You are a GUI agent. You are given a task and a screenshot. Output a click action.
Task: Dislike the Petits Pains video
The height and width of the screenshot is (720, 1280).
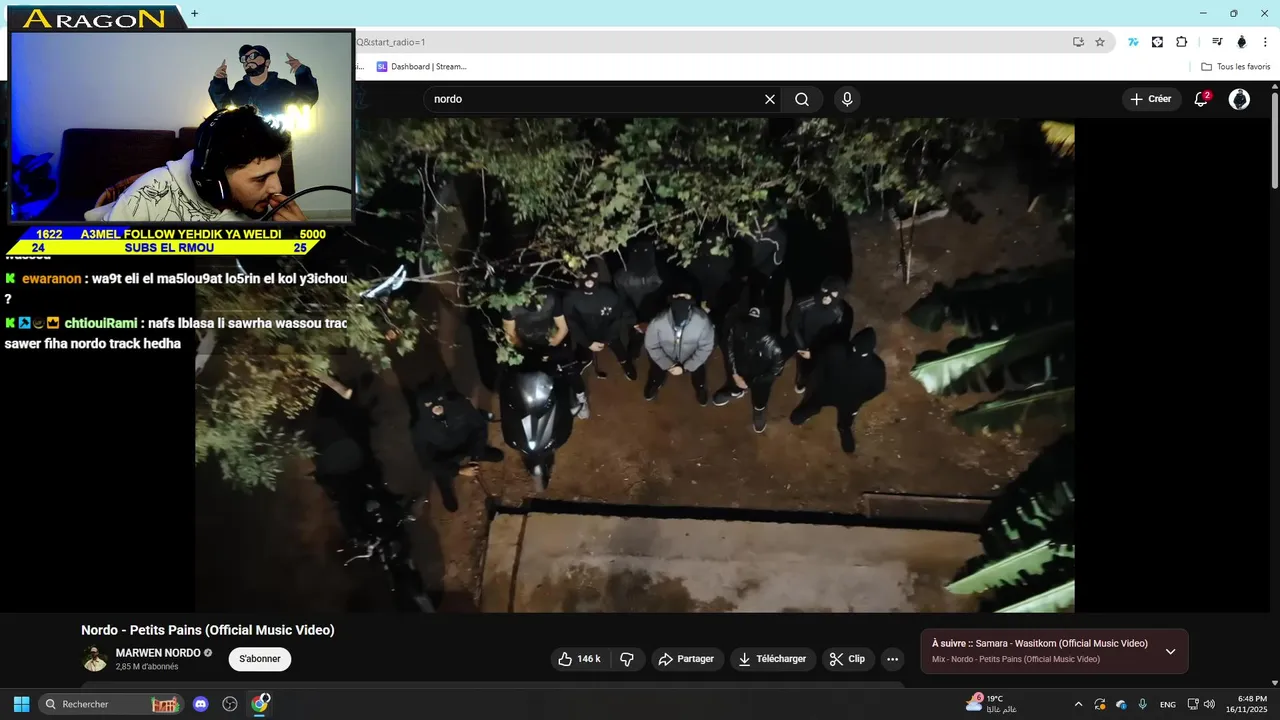tap(627, 659)
